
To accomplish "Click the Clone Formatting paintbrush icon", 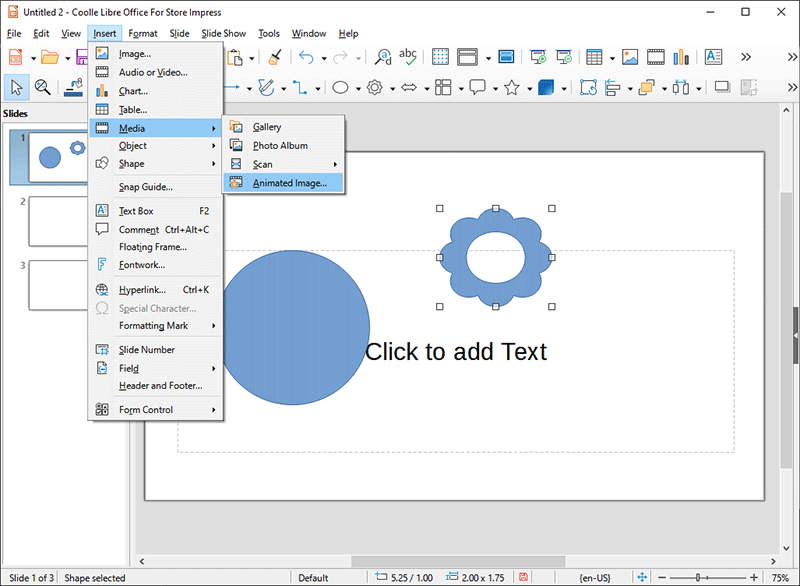I will (x=276, y=57).
